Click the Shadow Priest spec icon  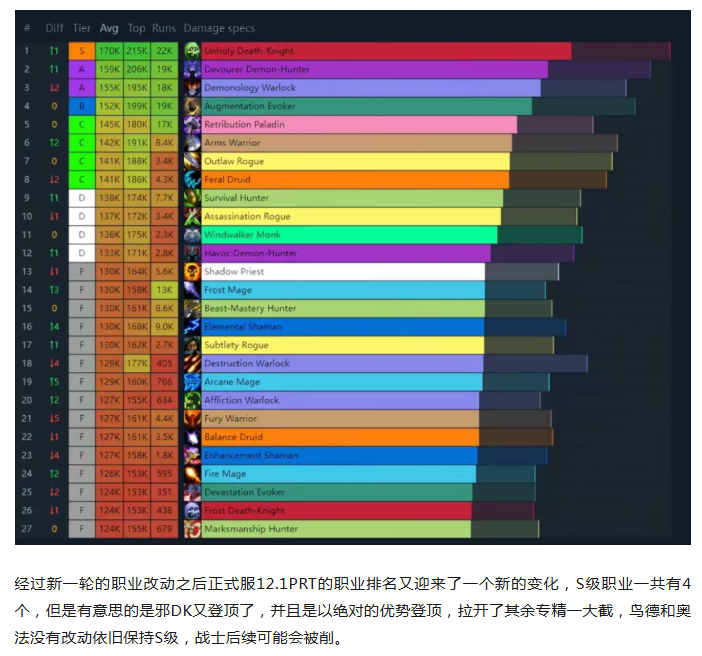click(193, 271)
